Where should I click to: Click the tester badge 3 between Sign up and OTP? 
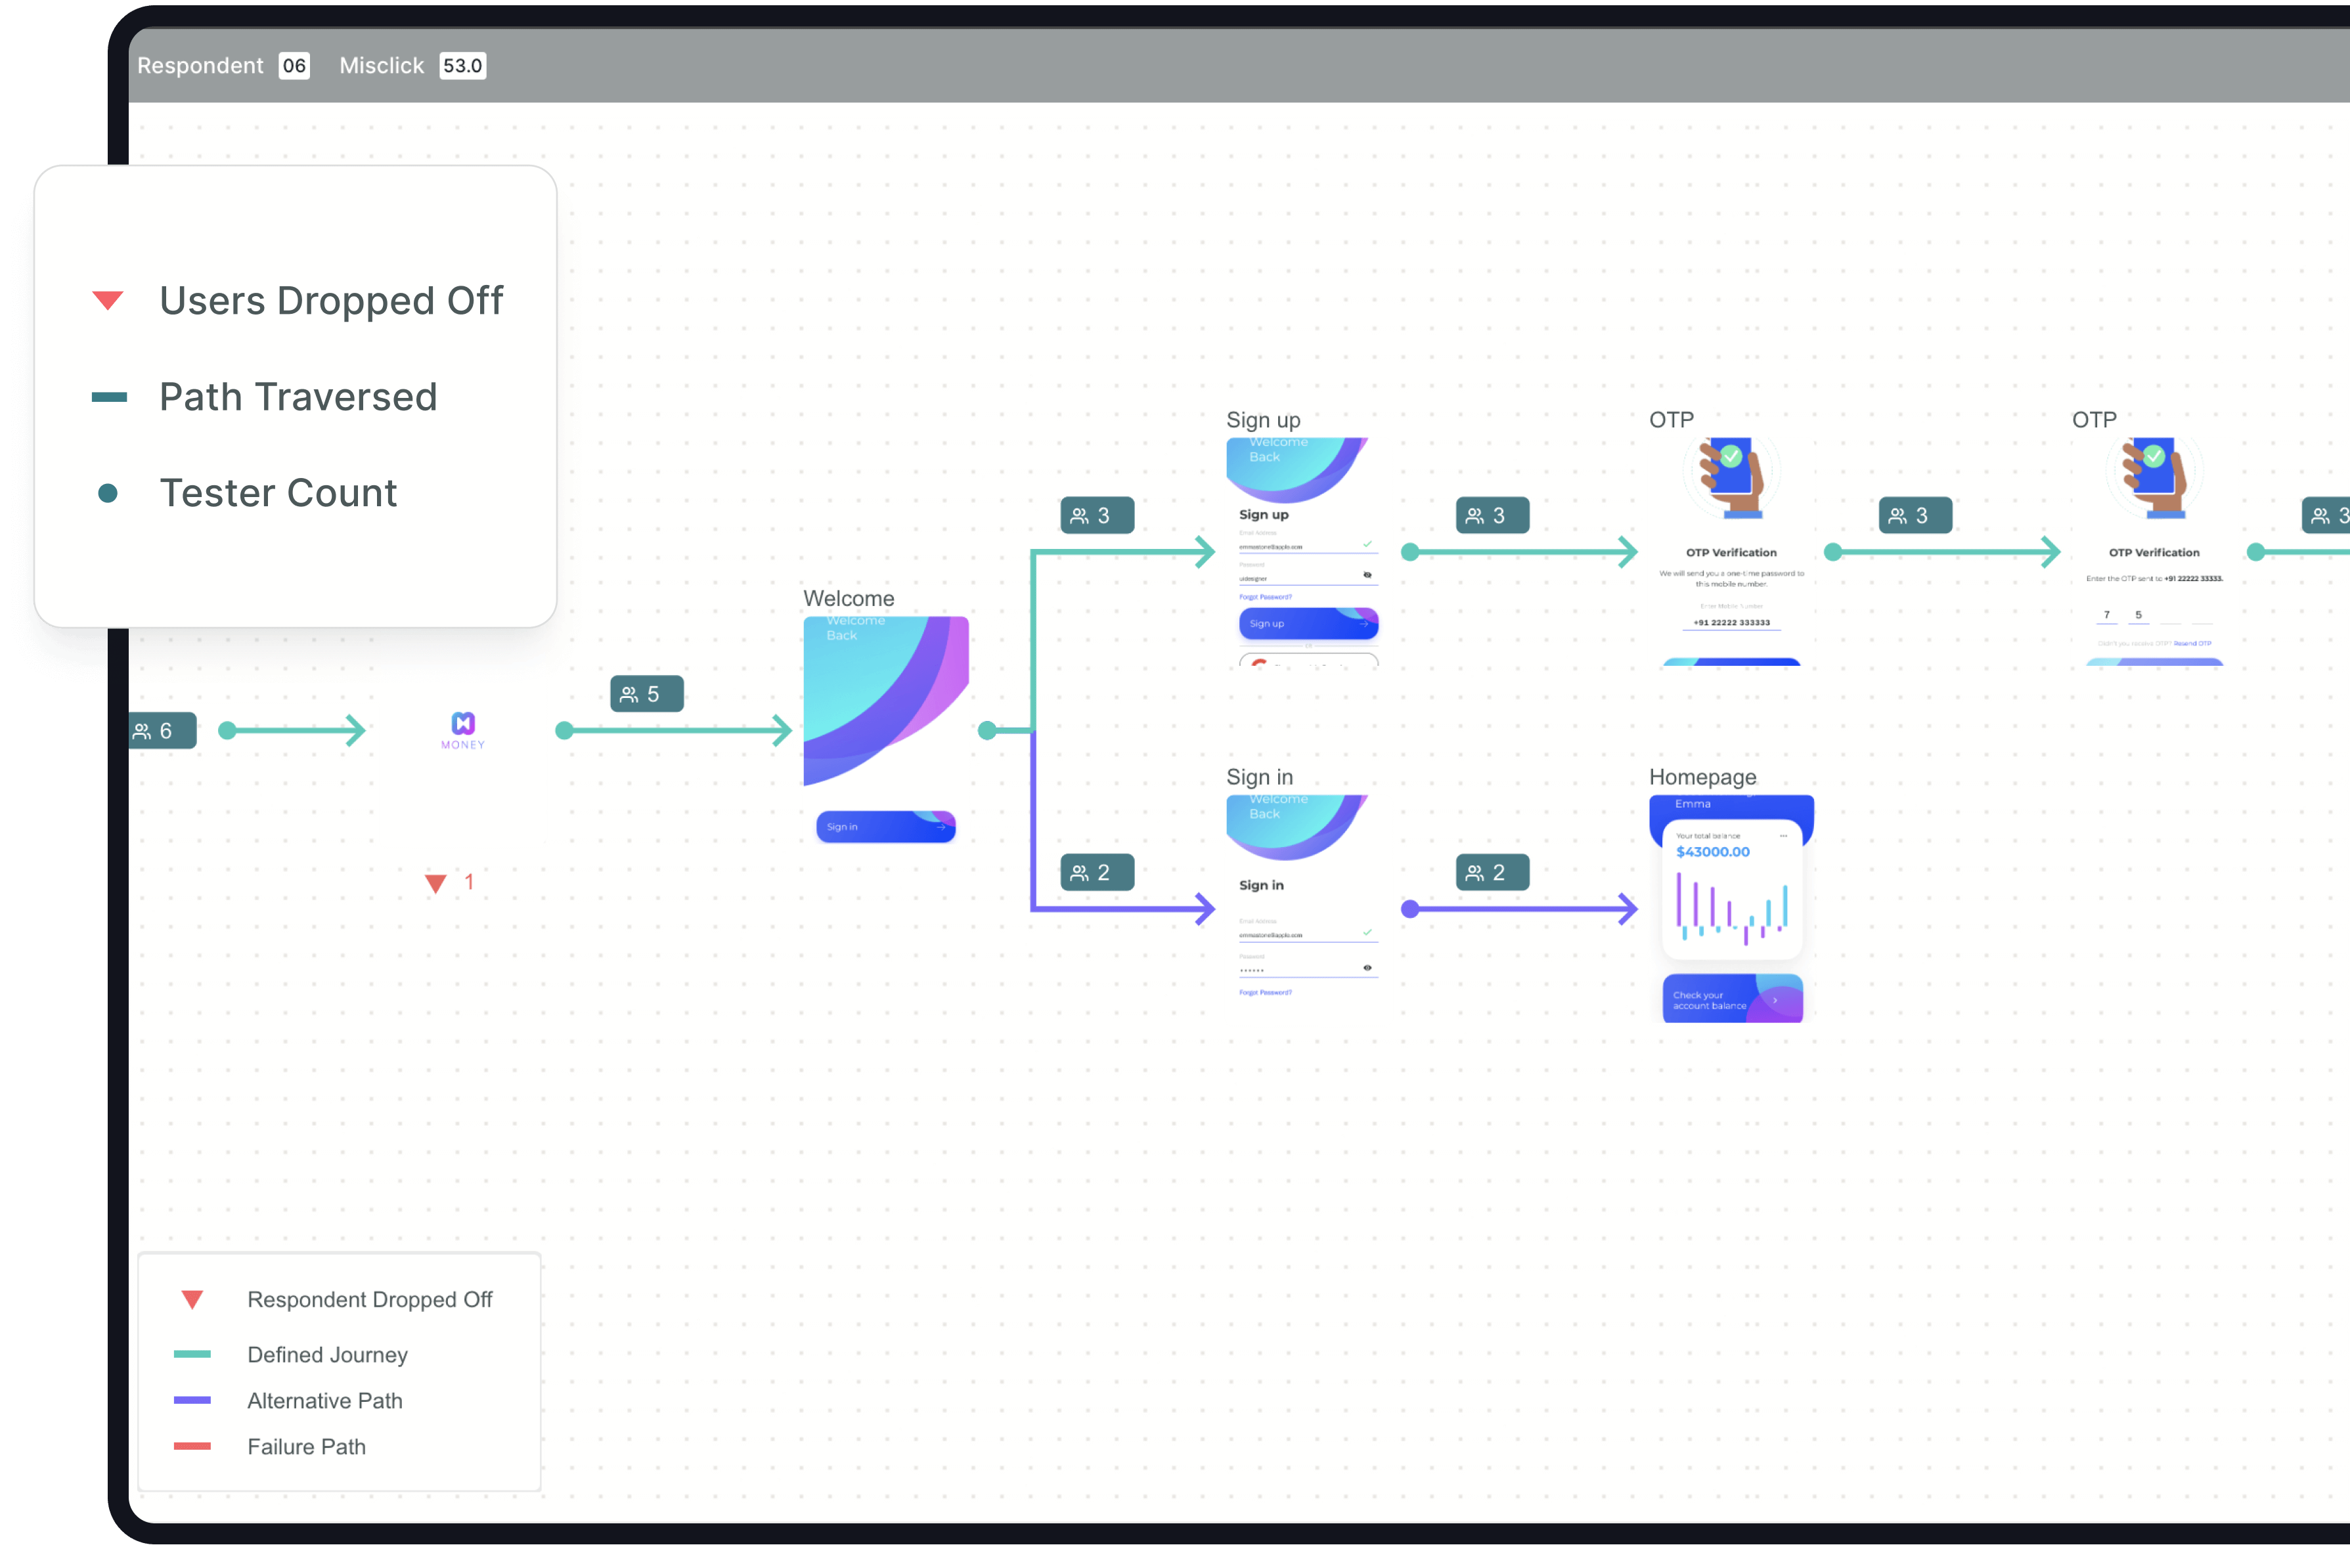pos(1492,516)
